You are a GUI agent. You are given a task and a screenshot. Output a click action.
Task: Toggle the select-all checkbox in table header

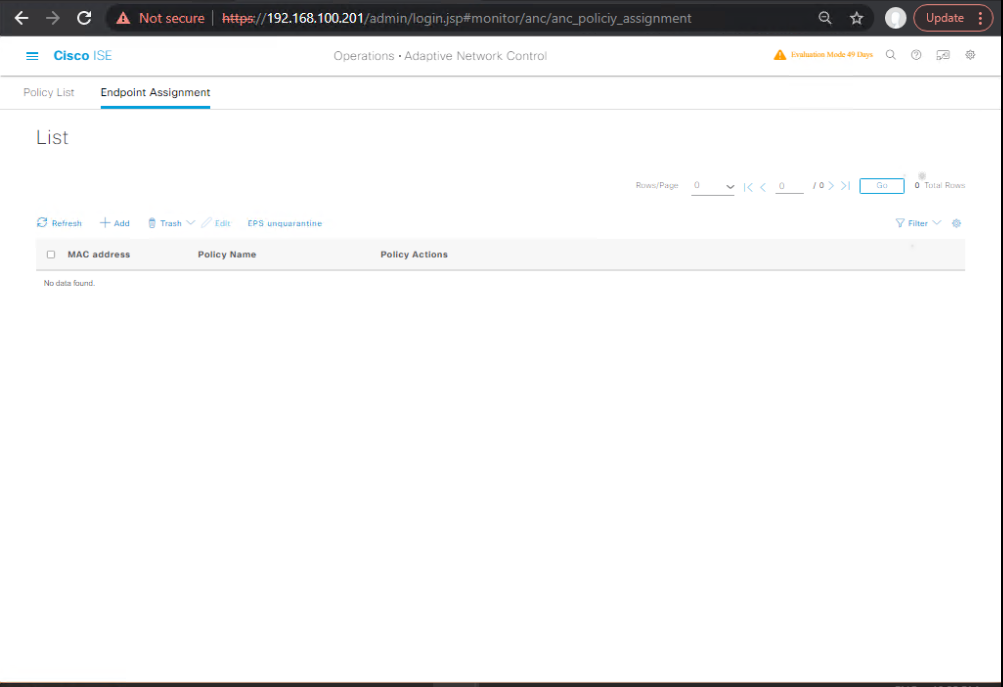point(51,255)
